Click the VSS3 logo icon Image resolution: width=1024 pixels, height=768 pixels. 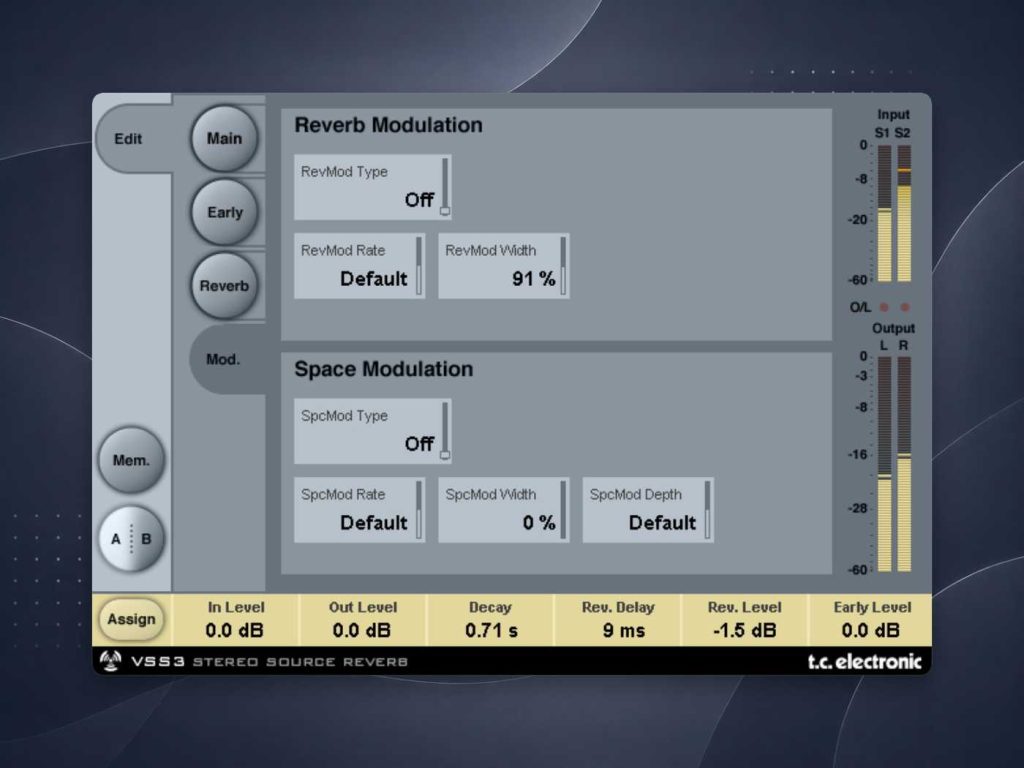click(x=110, y=661)
